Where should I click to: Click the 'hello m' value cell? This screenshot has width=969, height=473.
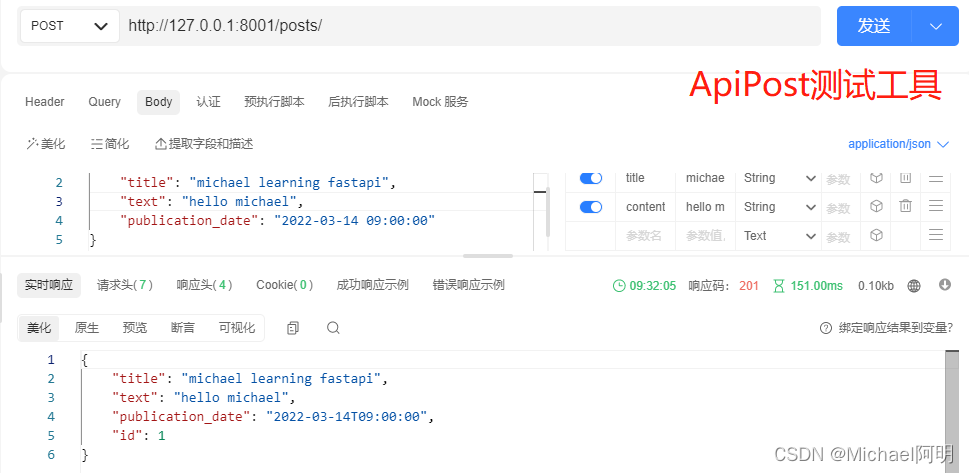(x=705, y=207)
